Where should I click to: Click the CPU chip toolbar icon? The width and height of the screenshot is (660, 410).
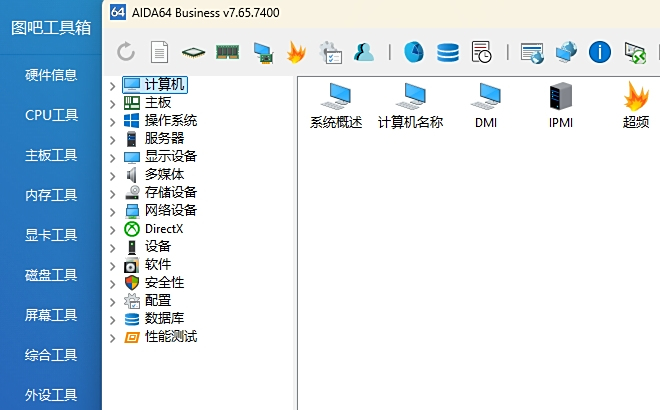tap(193, 53)
